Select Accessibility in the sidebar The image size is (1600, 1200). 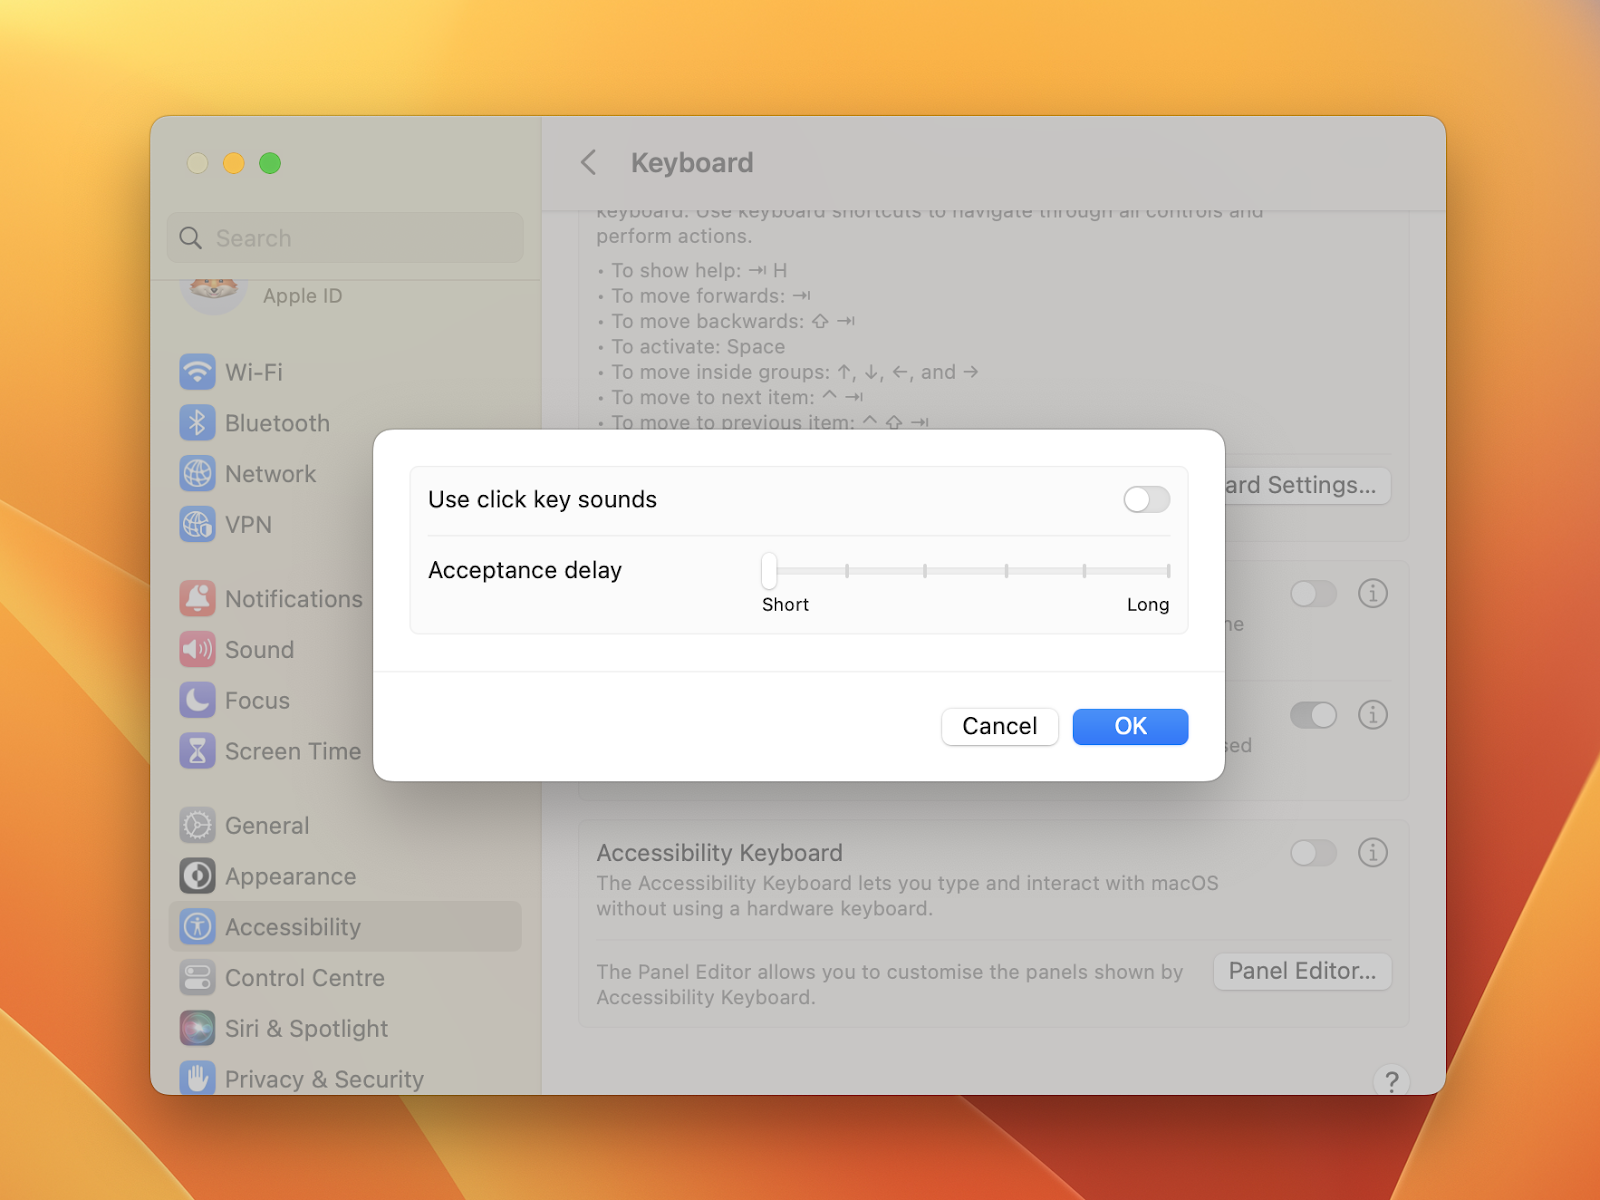coord(293,926)
